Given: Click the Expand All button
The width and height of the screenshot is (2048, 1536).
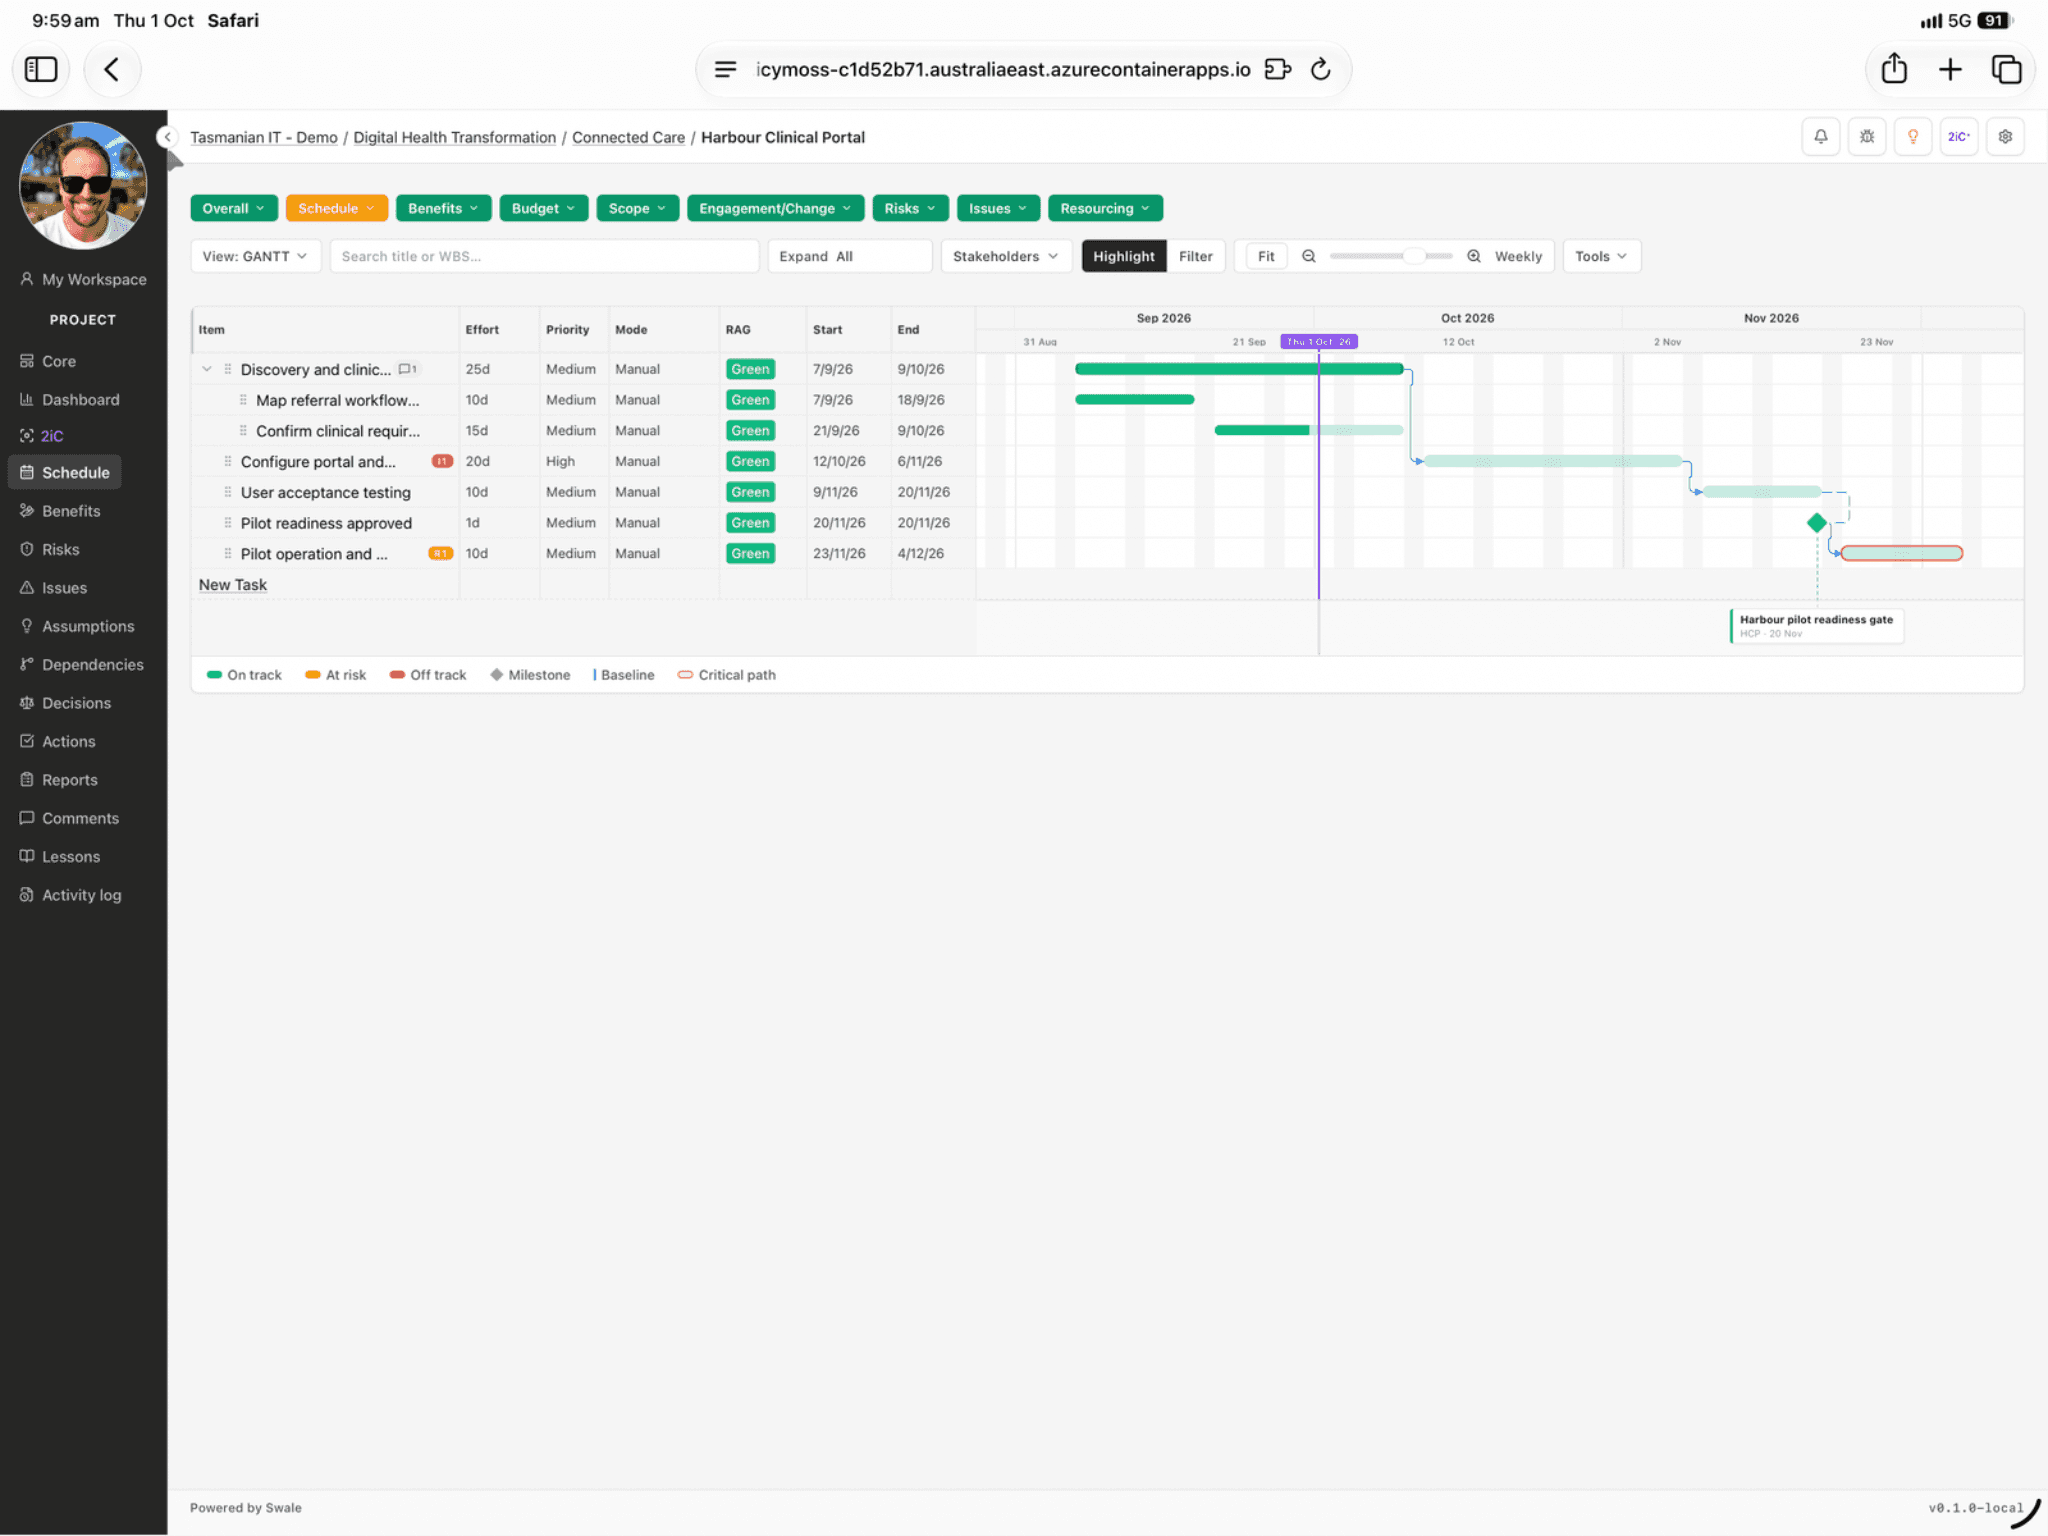Looking at the screenshot, I should pos(849,256).
